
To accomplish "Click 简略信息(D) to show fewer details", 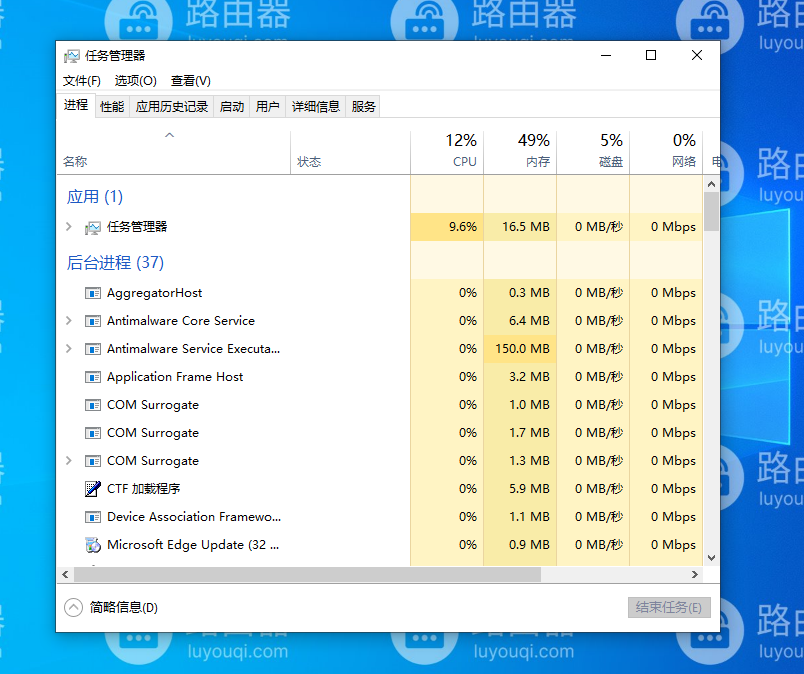I will click(x=124, y=607).
